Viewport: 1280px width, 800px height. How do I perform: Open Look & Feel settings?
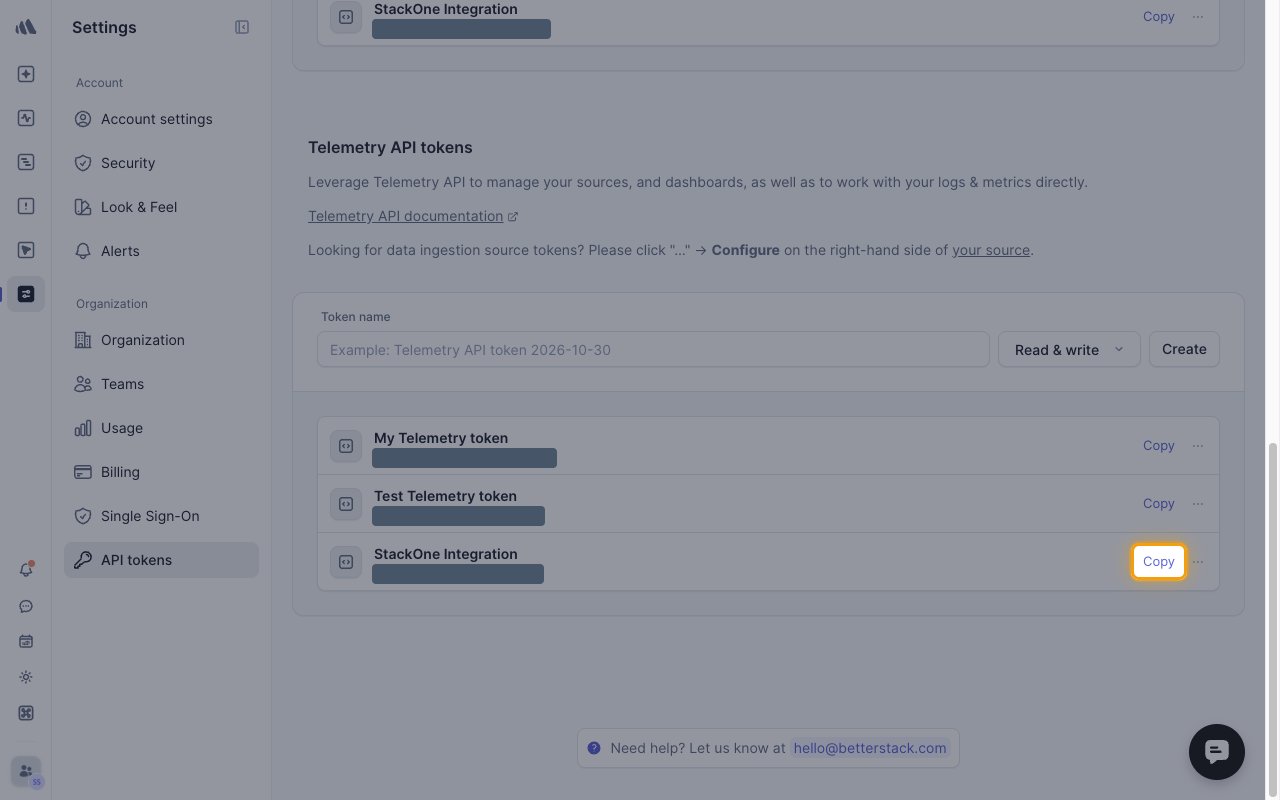[161, 207]
